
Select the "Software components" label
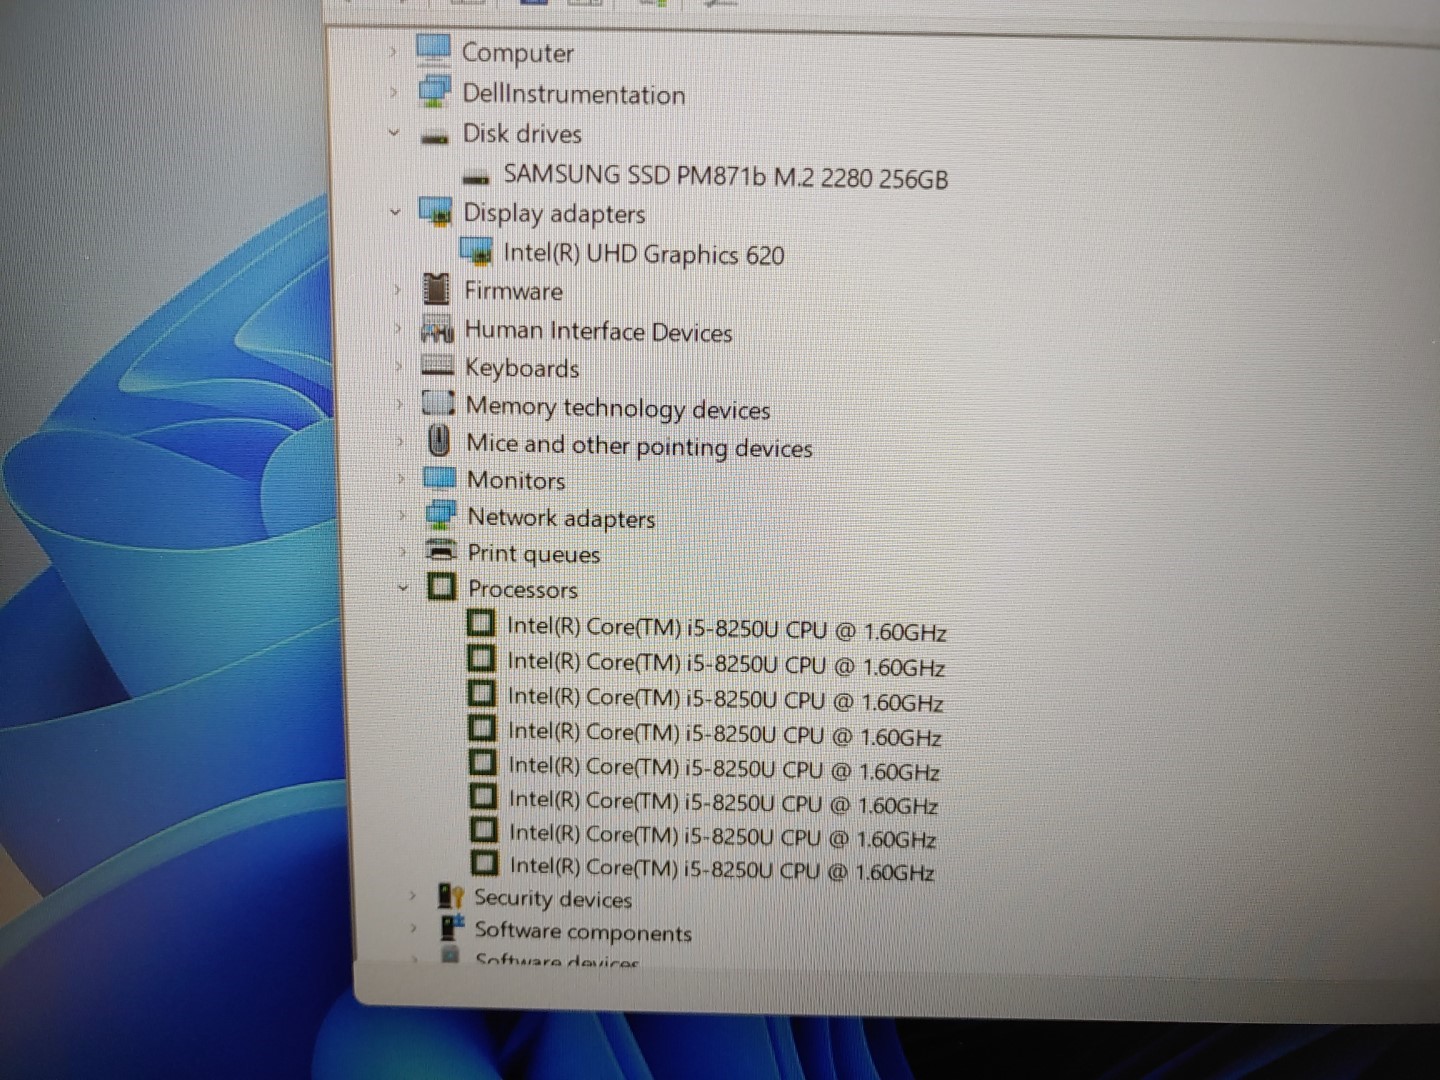583,932
